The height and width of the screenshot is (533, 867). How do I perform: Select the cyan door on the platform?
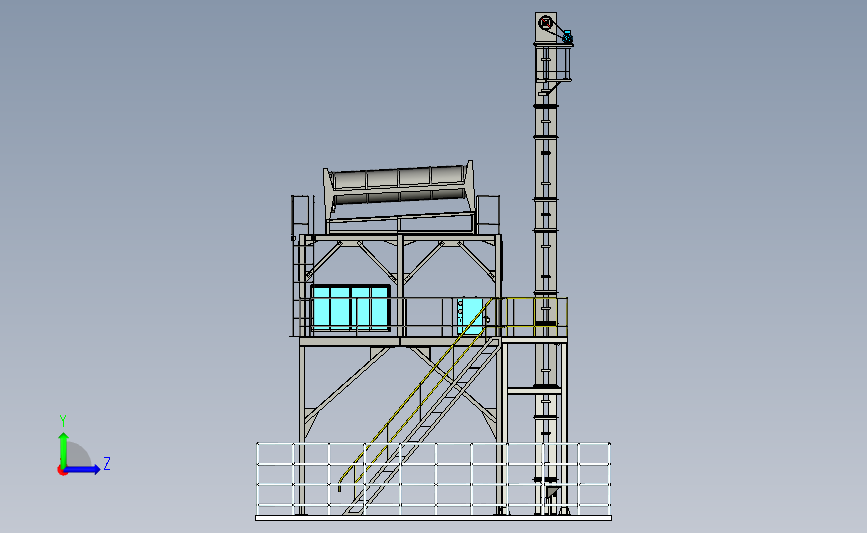470,316
